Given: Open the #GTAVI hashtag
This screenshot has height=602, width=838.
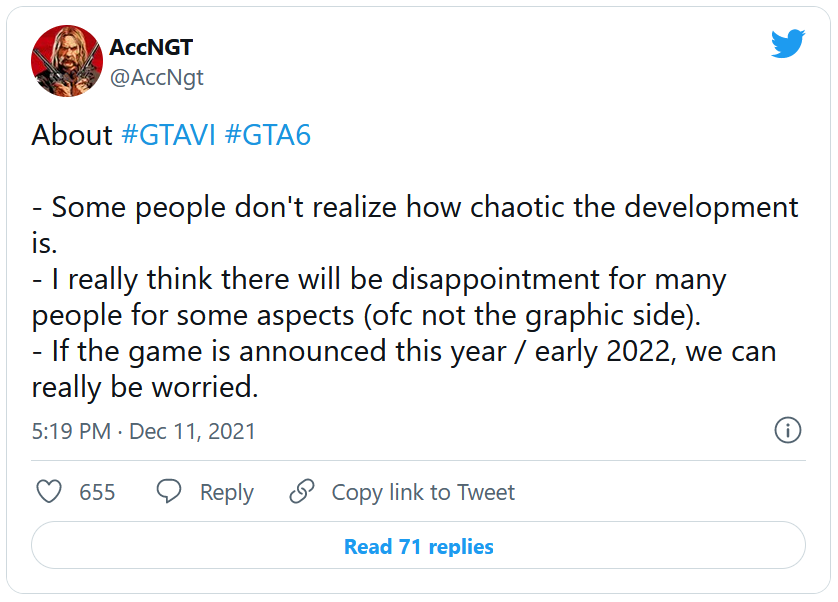Looking at the screenshot, I should click(168, 135).
